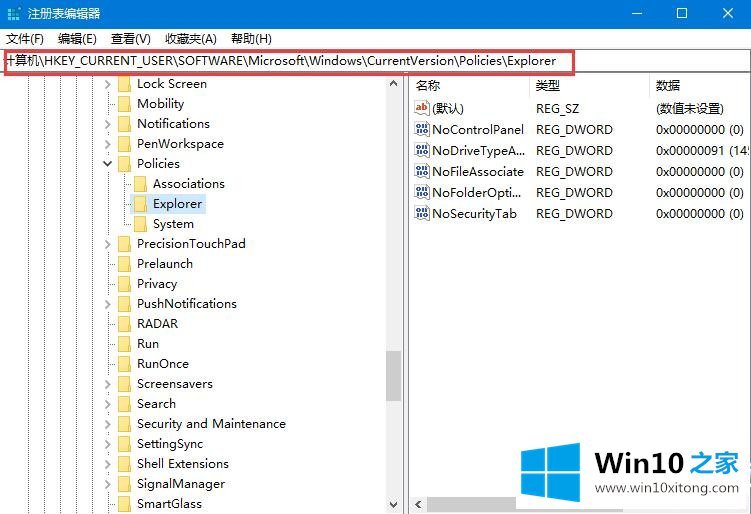
Task: Collapse the Policies tree node
Action: pyautogui.click(x=108, y=164)
